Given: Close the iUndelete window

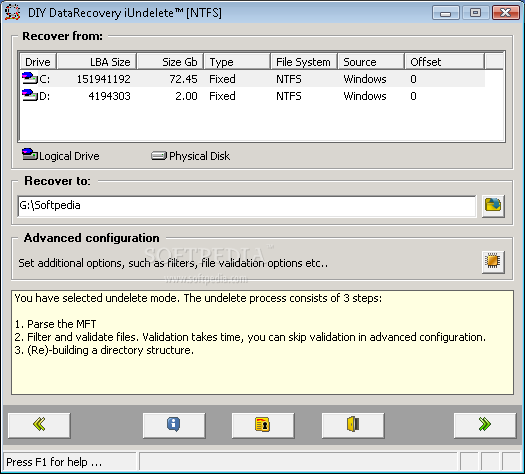Looking at the screenshot, I should coord(506,13).
